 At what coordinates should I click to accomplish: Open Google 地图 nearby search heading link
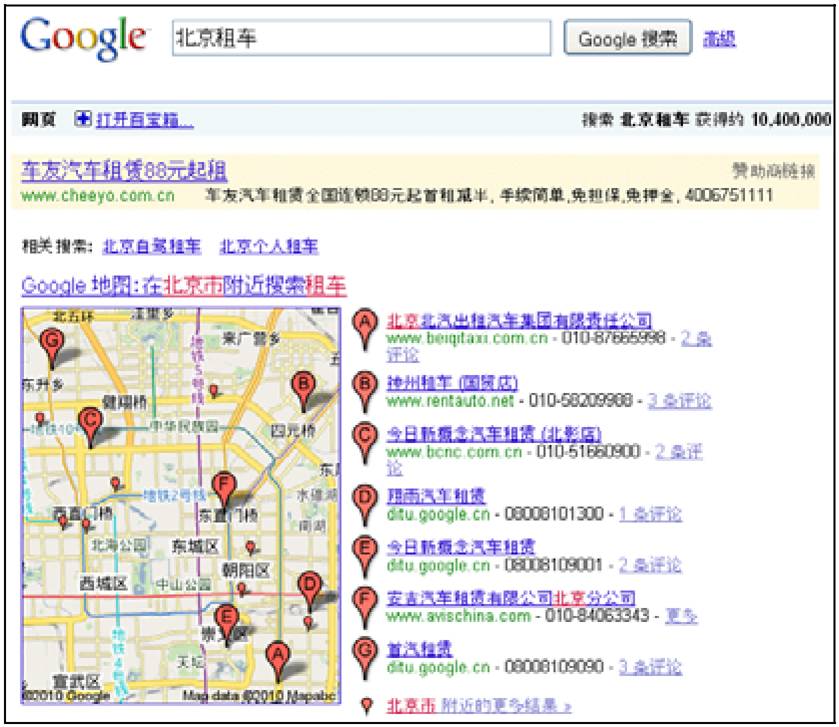coord(184,285)
